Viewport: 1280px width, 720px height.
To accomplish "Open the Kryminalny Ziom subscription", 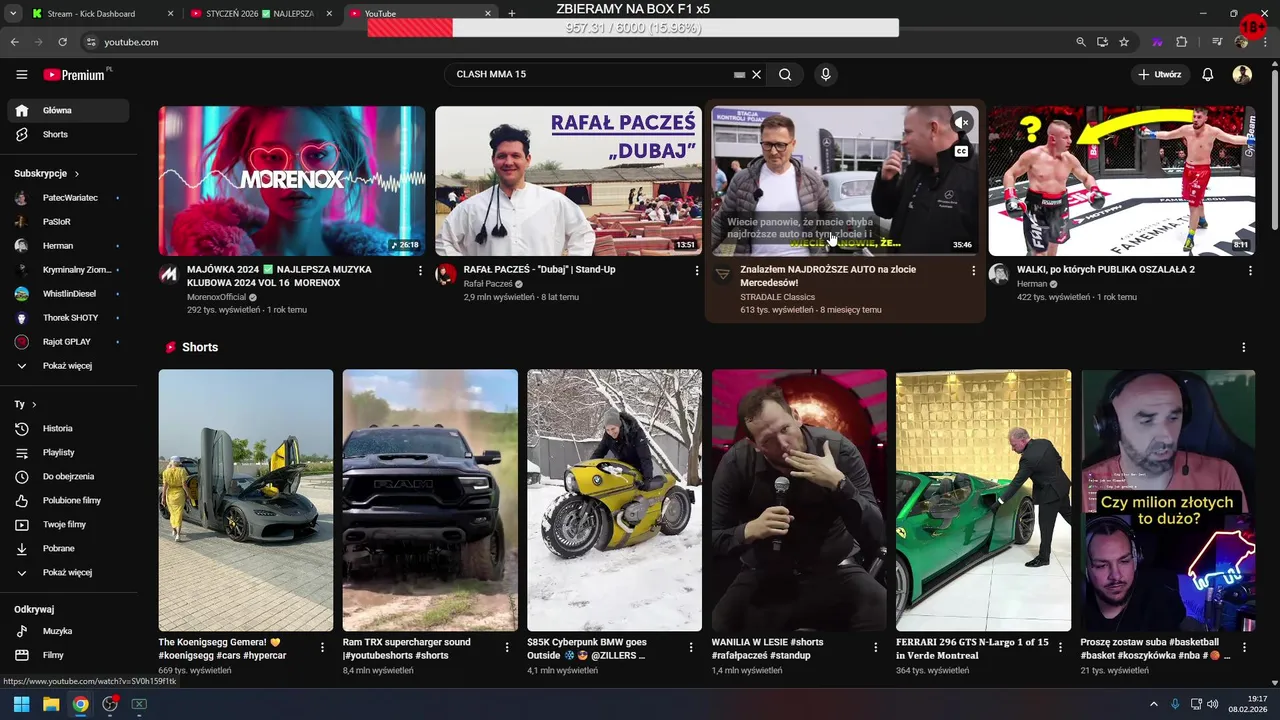I will tap(67, 269).
